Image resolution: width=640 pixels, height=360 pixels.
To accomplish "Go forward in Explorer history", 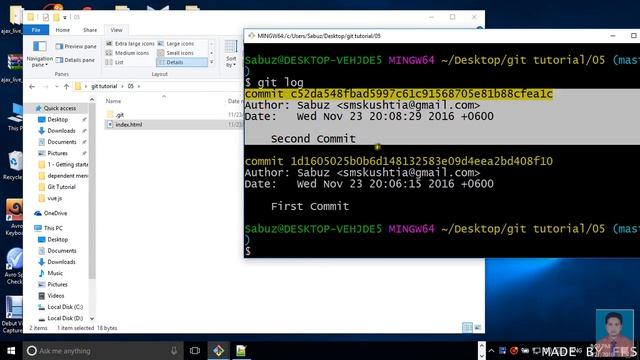I will [45, 86].
